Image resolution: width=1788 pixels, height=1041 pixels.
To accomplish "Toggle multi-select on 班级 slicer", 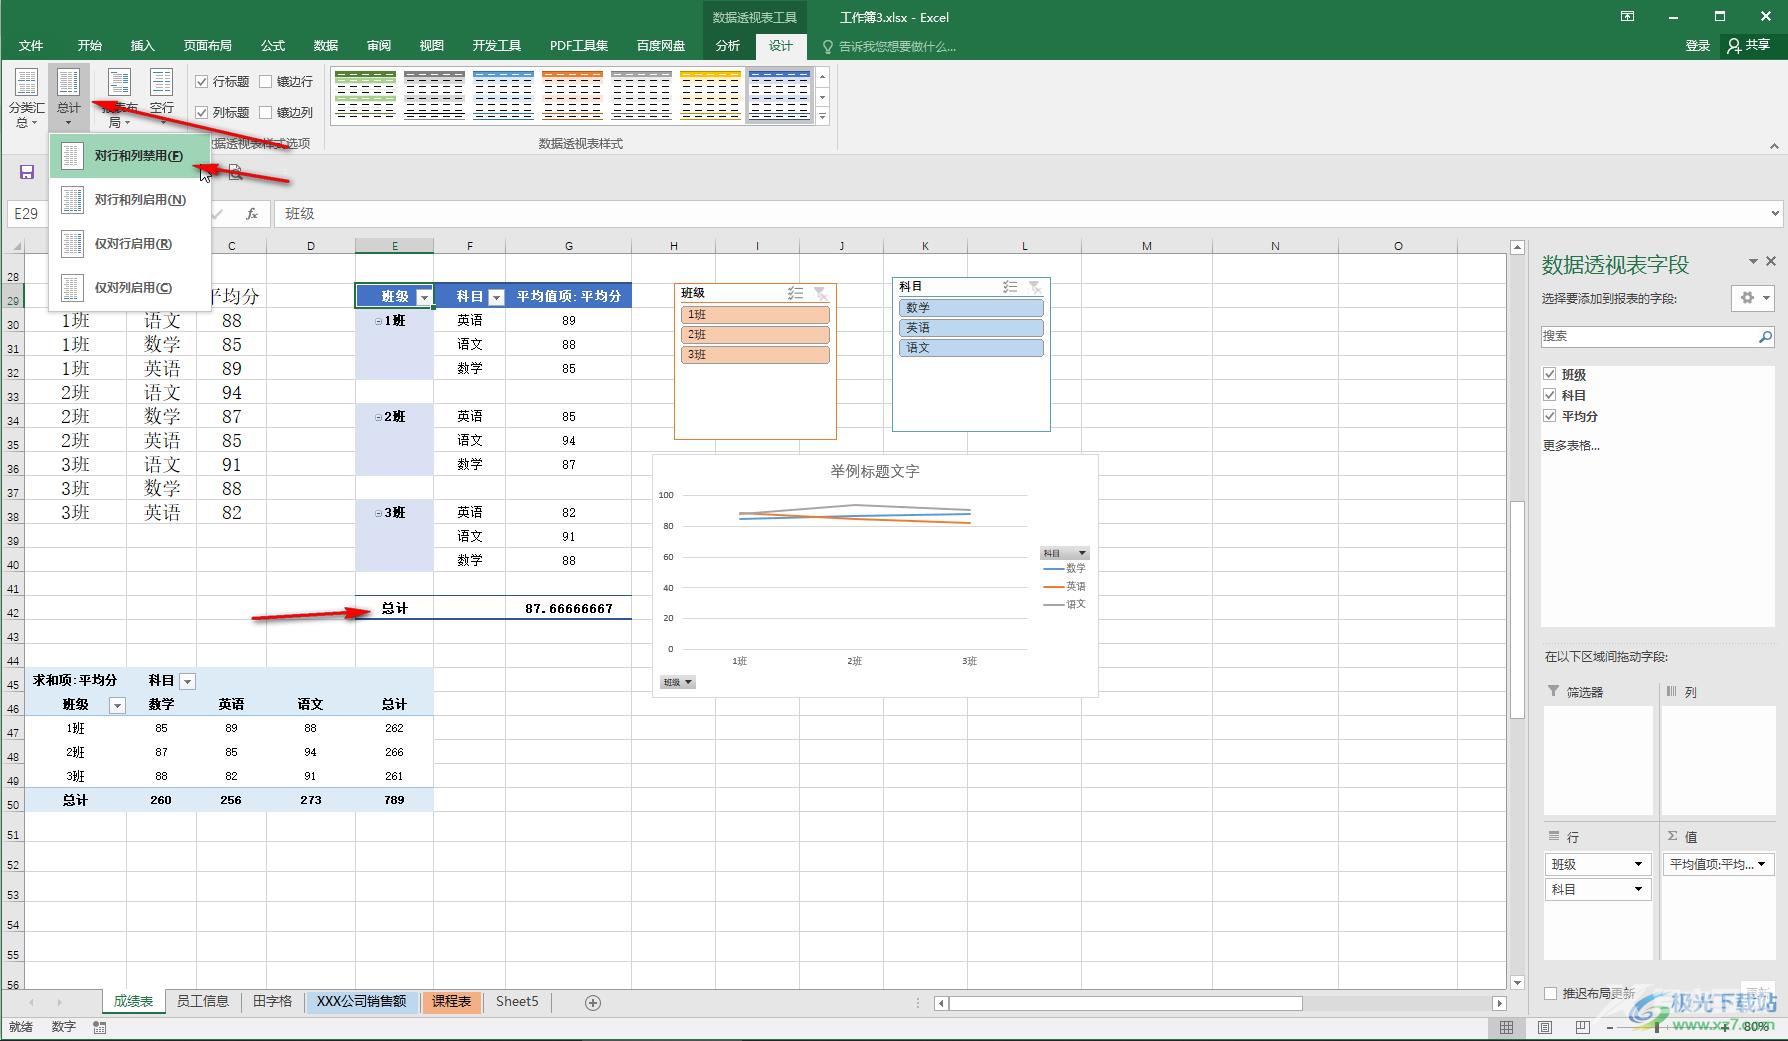I will (x=795, y=293).
